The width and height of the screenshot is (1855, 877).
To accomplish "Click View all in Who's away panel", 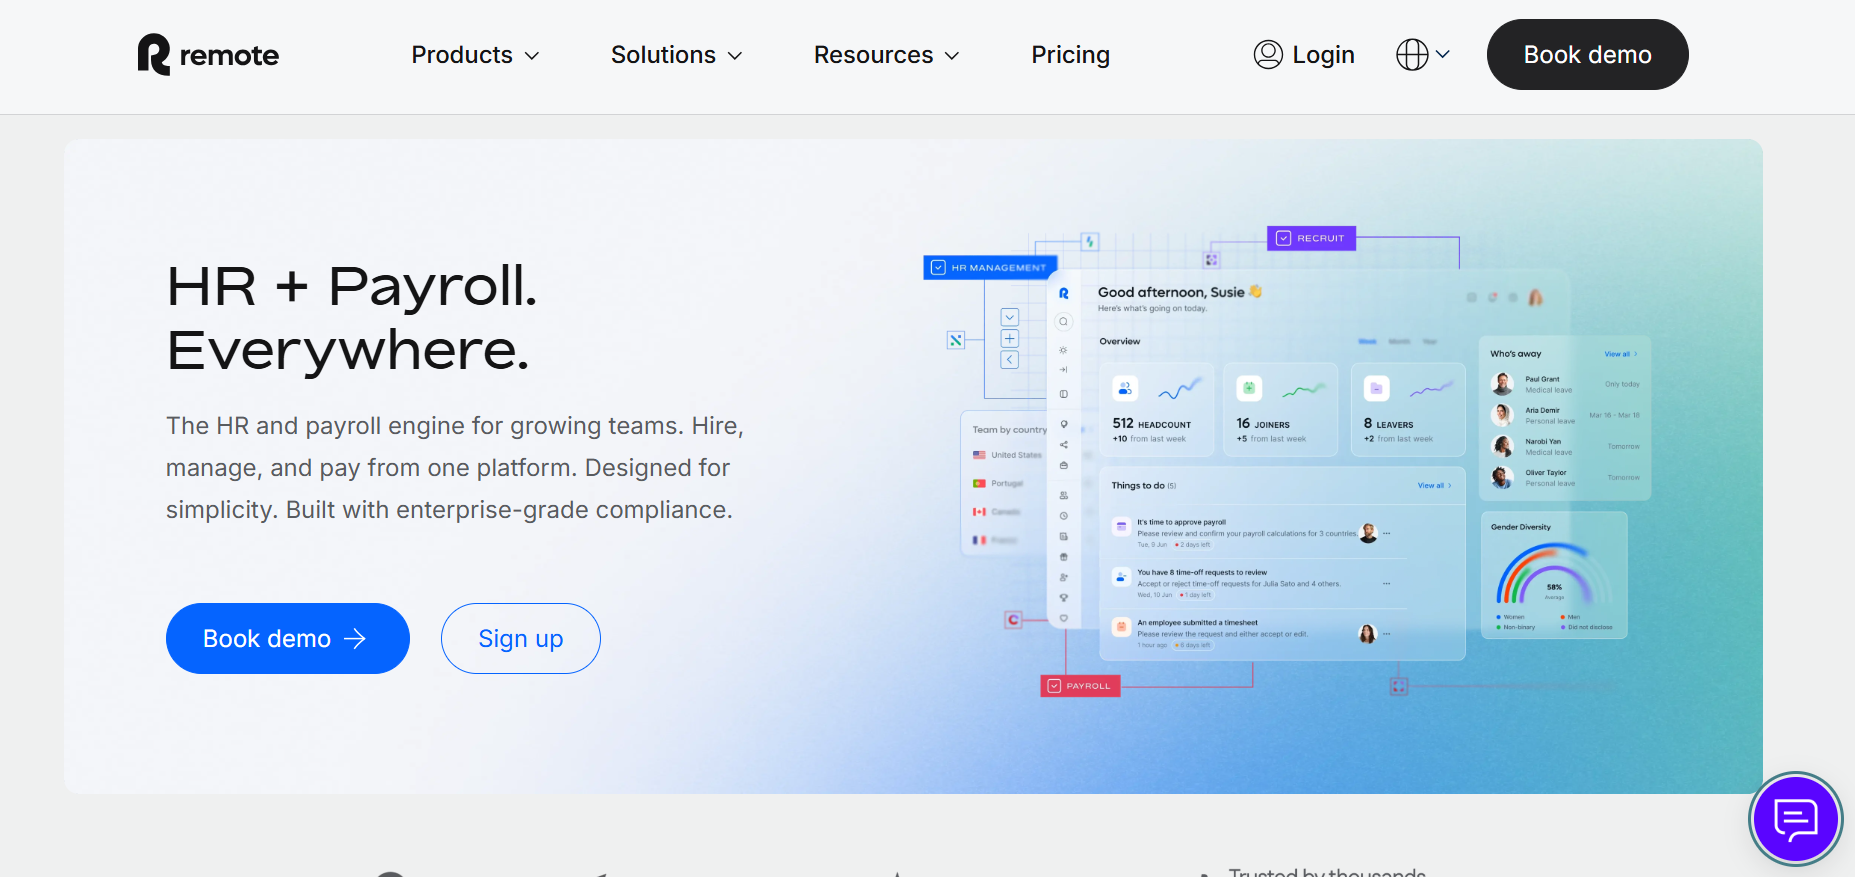I will coord(1620,354).
